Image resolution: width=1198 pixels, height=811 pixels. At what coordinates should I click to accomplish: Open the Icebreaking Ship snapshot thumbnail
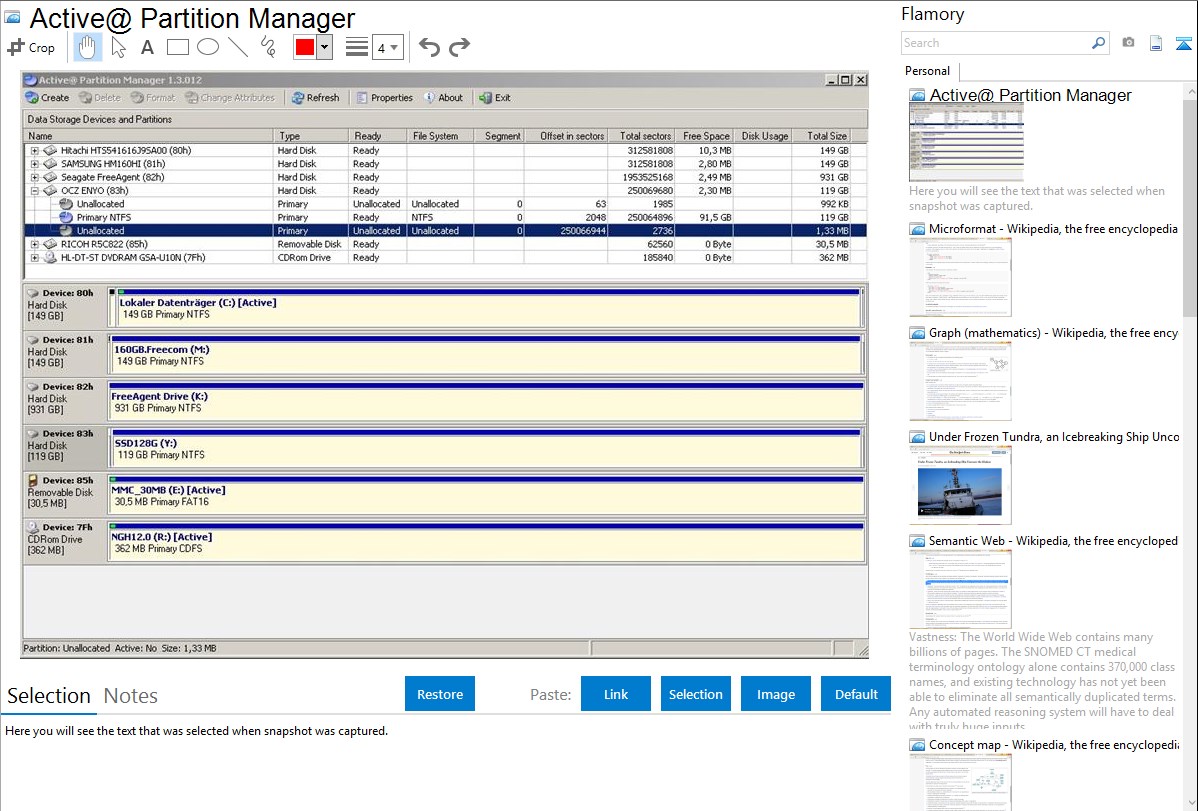(960, 485)
